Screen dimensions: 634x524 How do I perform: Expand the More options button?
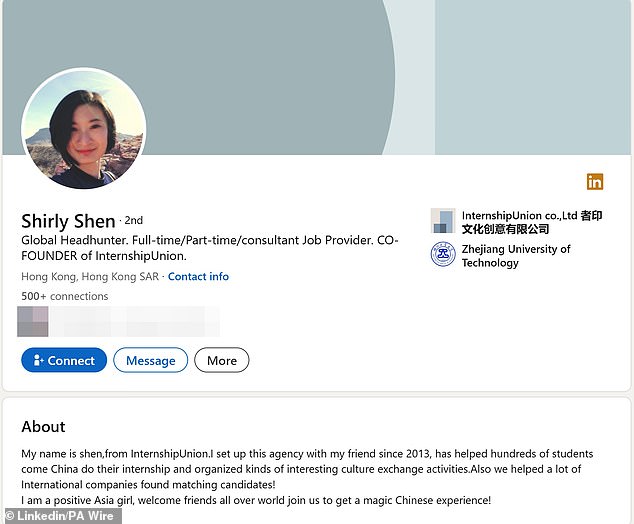221,360
